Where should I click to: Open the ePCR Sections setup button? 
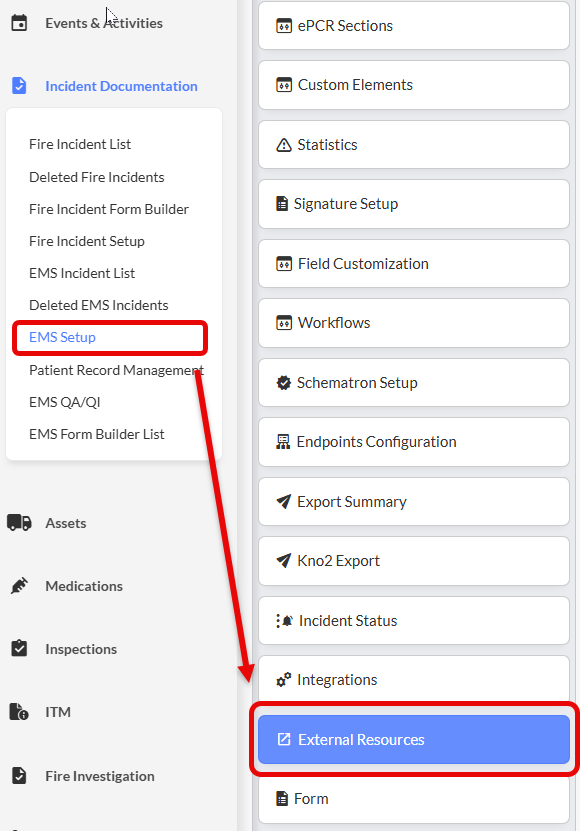(x=414, y=25)
